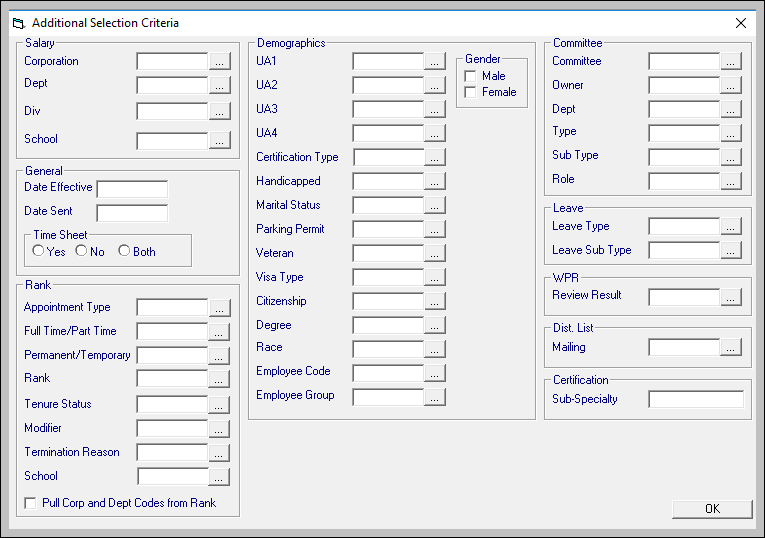Browse Termination Reason ellipsis button
The width and height of the screenshot is (765, 538).
point(219,453)
